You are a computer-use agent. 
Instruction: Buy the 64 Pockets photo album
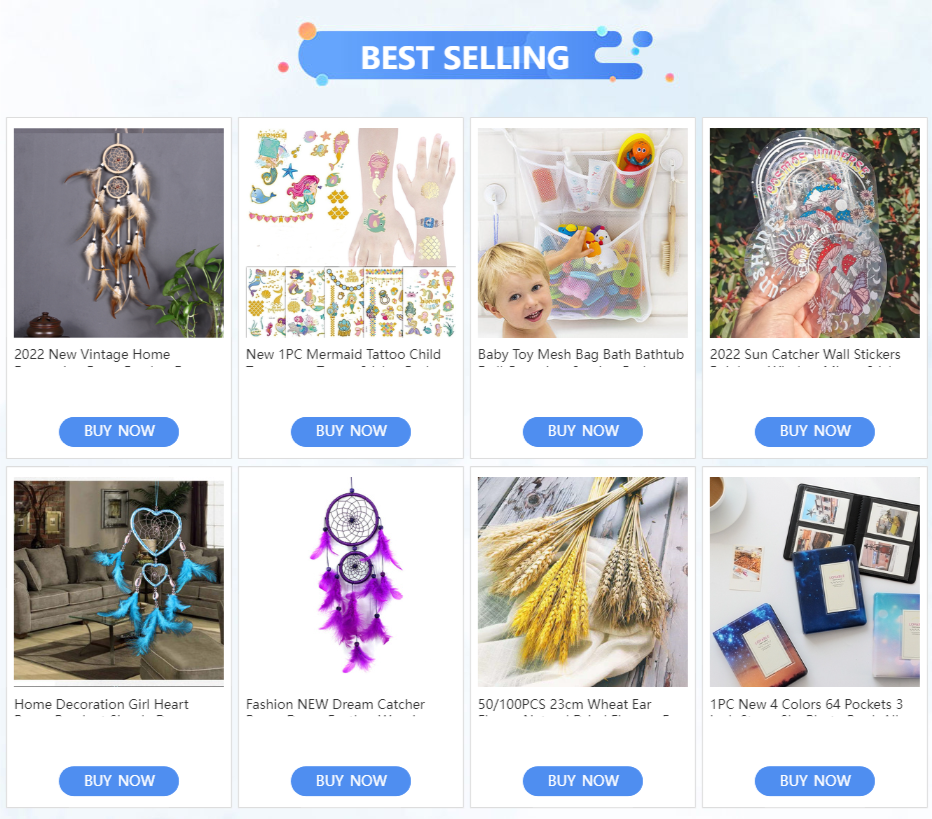pos(814,781)
